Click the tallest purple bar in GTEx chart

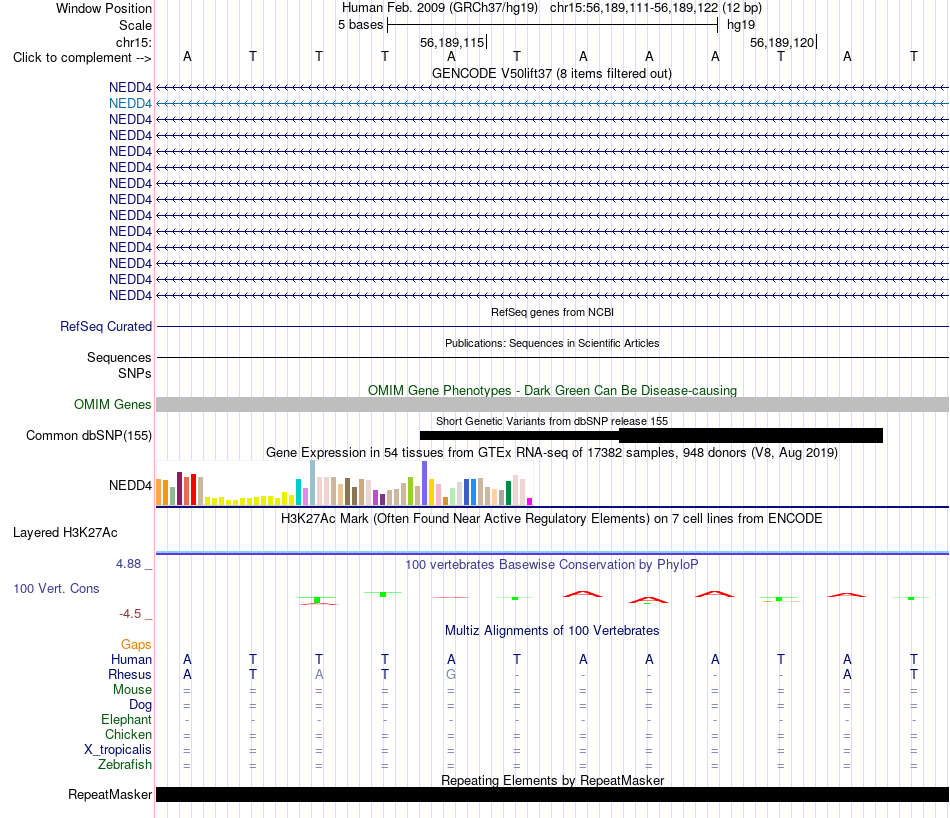(x=425, y=483)
